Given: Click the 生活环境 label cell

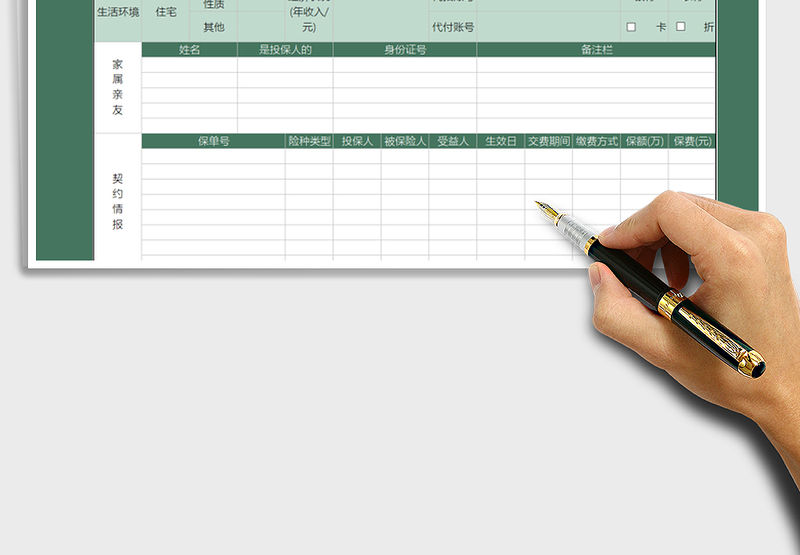Looking at the screenshot, I should (118, 13).
